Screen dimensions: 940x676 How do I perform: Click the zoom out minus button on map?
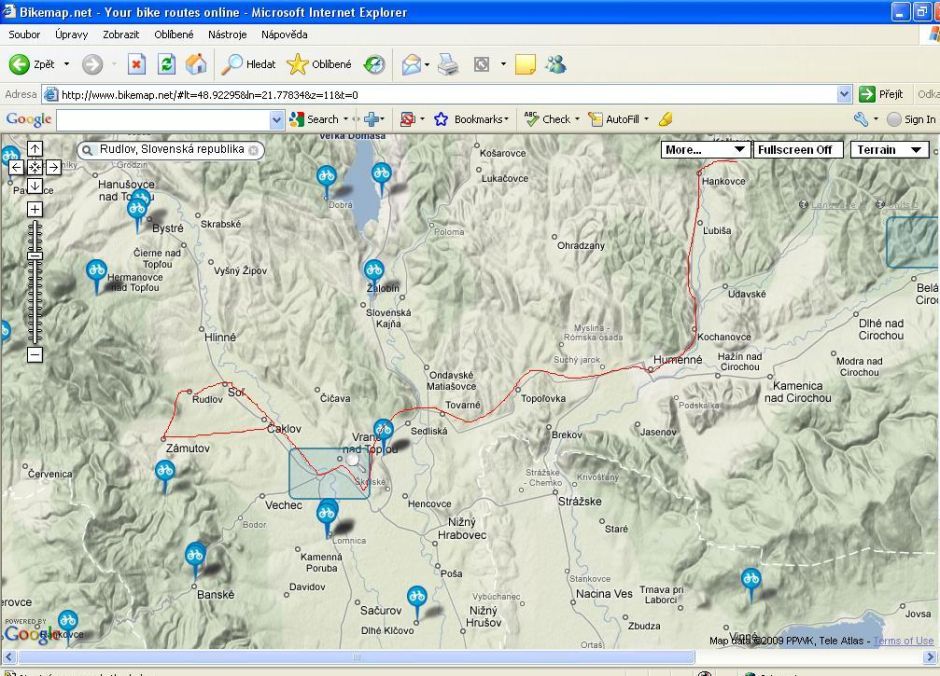coord(35,355)
